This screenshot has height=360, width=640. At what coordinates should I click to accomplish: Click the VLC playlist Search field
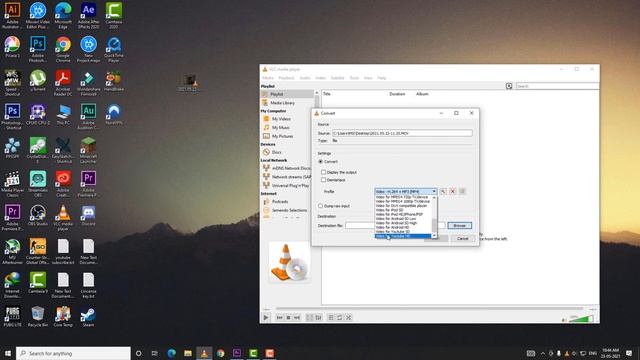click(x=557, y=86)
